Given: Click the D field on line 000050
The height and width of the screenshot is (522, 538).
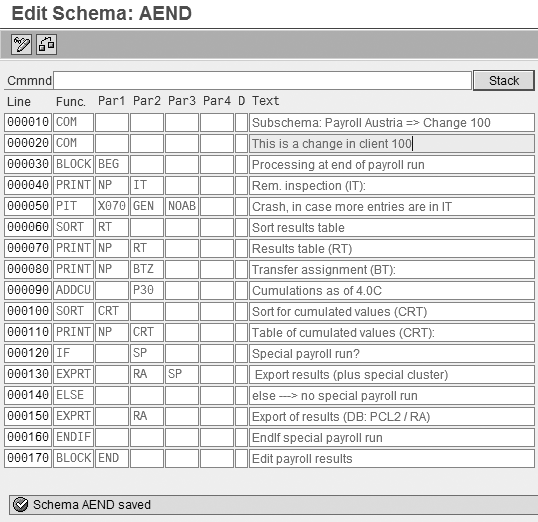Looking at the screenshot, I should click(x=241, y=206).
